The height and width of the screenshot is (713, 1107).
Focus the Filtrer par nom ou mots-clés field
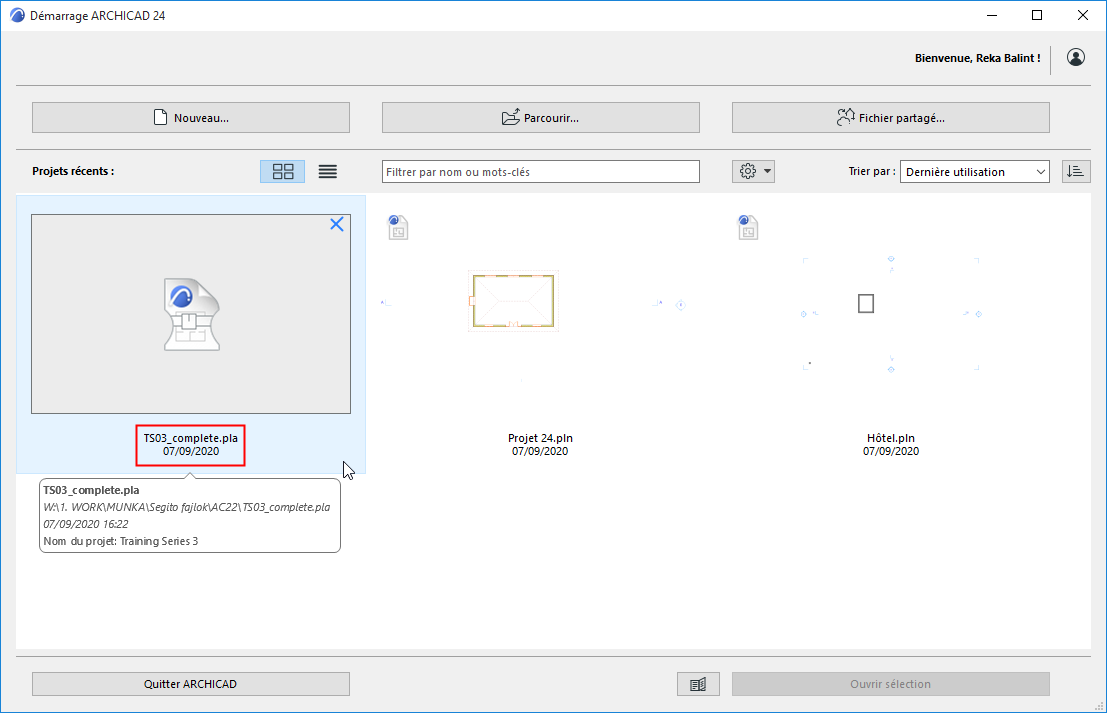541,172
